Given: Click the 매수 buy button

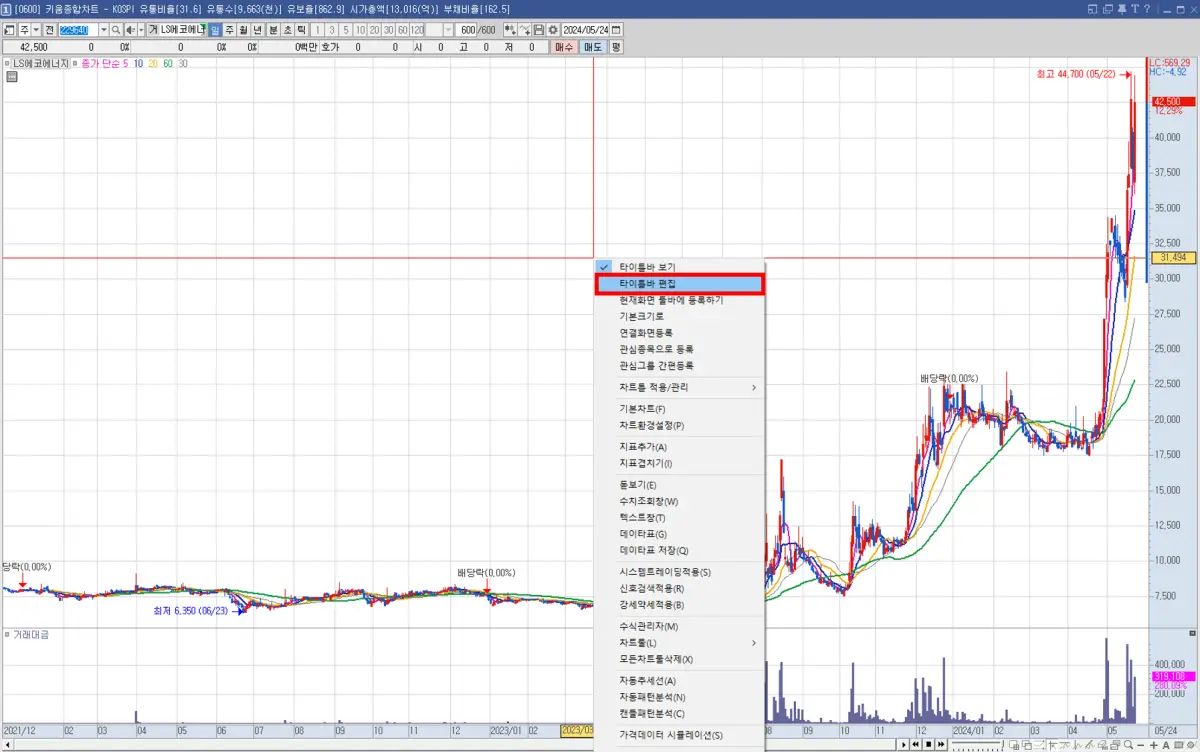Looking at the screenshot, I should point(563,47).
